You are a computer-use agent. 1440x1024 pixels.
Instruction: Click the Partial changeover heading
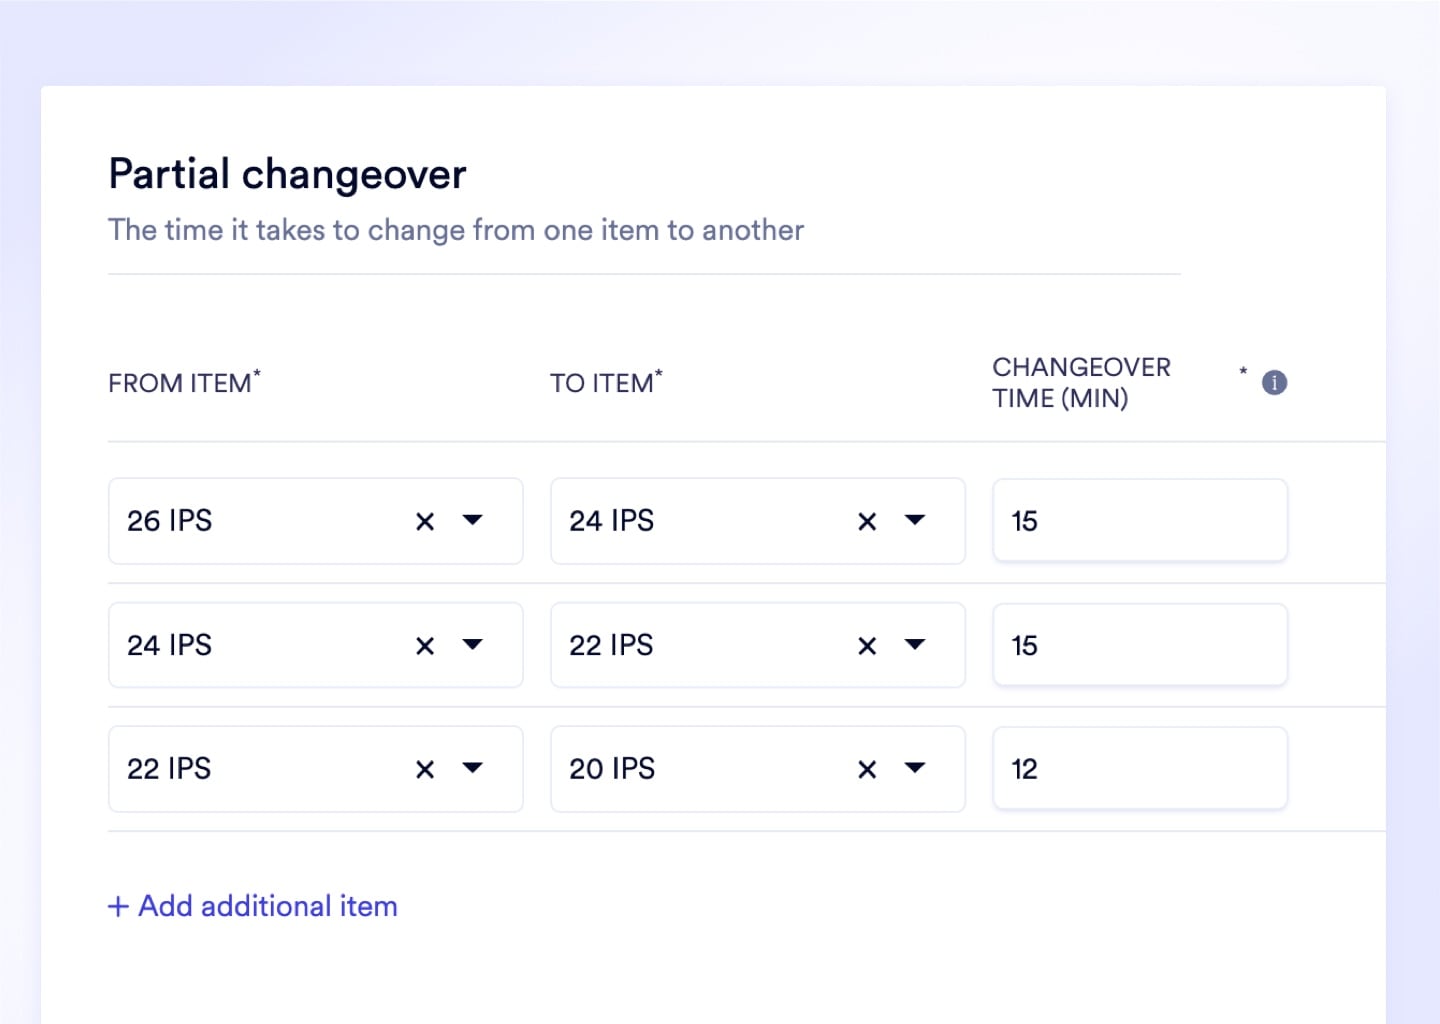[x=287, y=174]
